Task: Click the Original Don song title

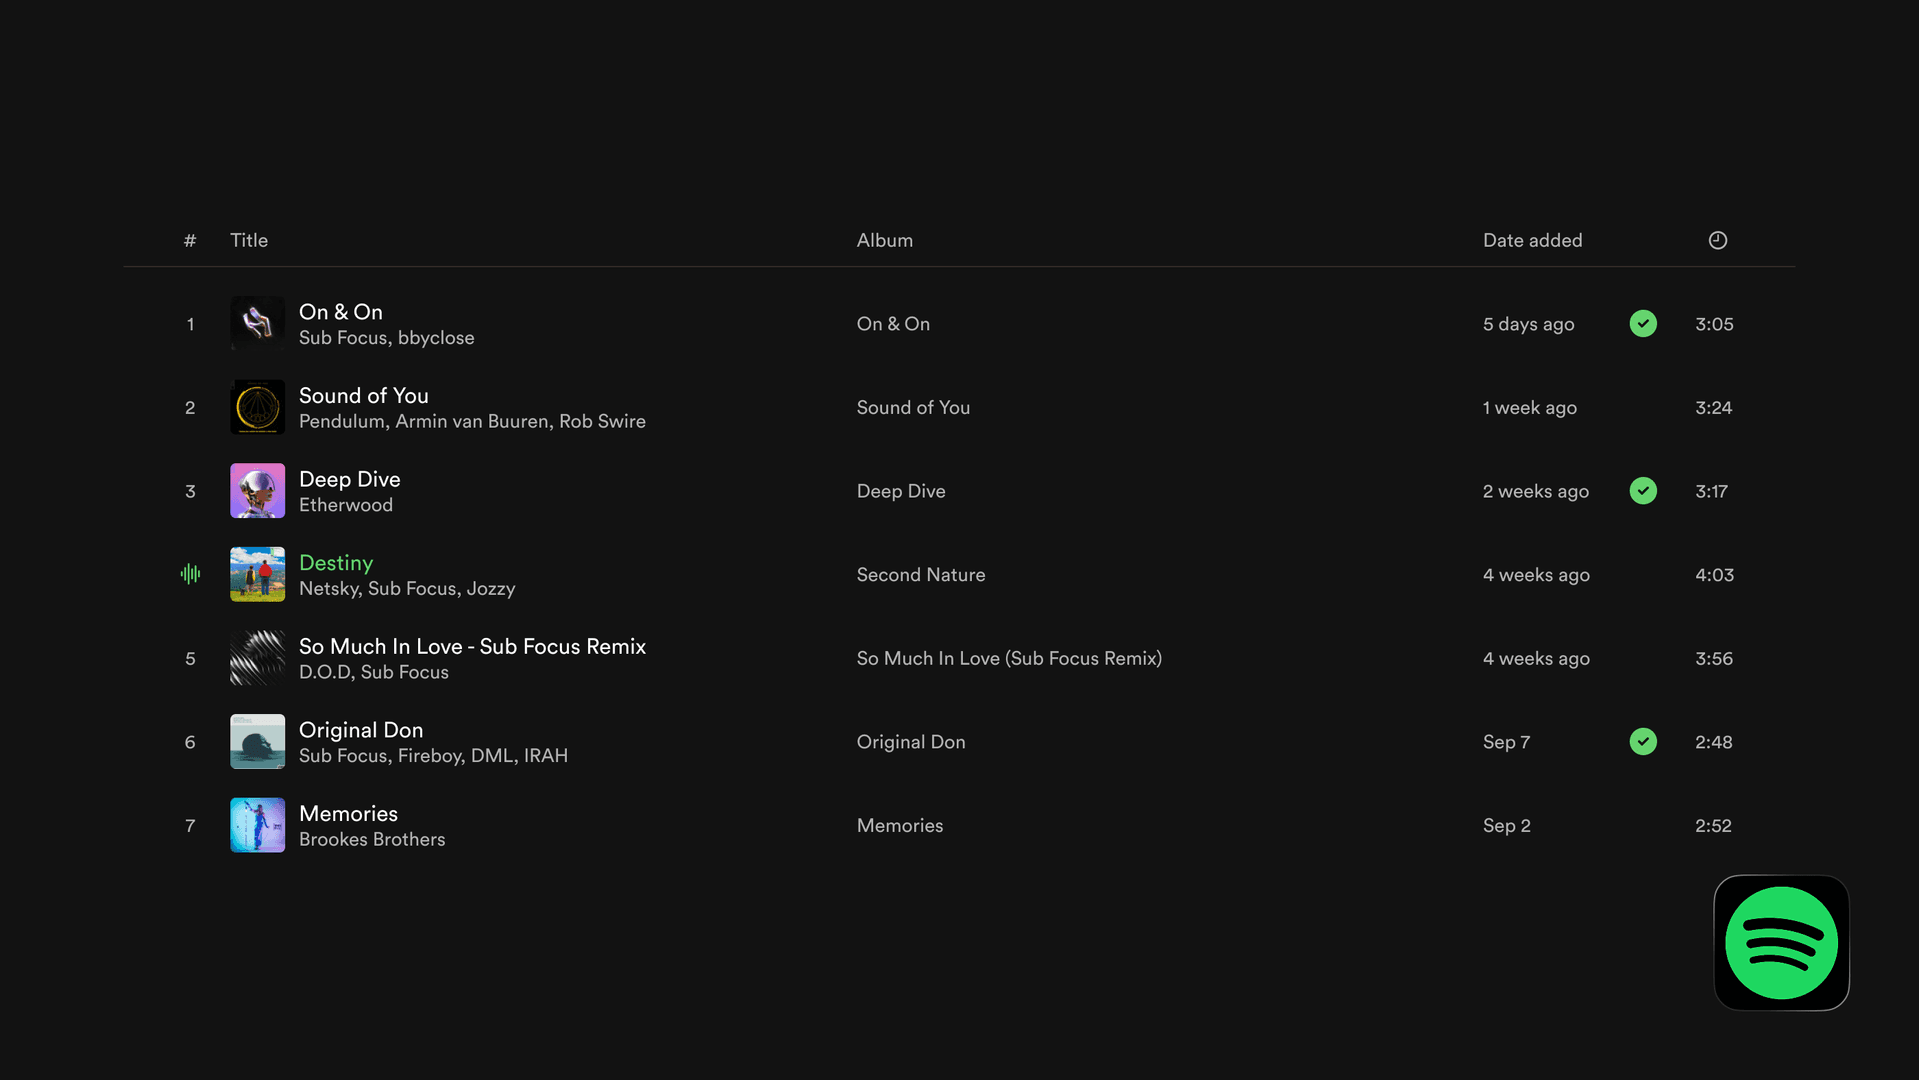Action: [x=360, y=730]
